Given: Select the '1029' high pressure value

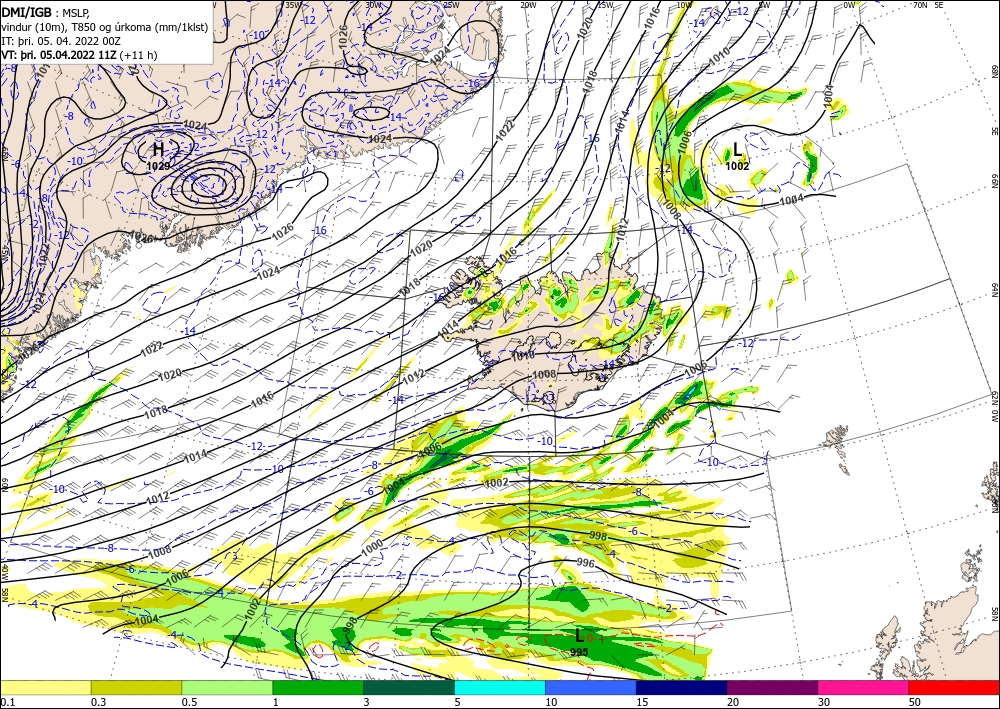Looking at the screenshot, I should [158, 166].
